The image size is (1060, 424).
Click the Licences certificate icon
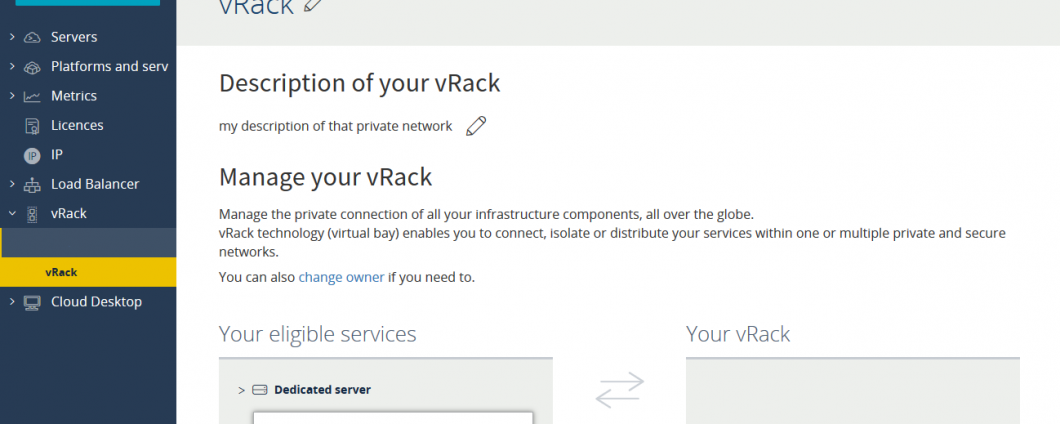[32, 126]
